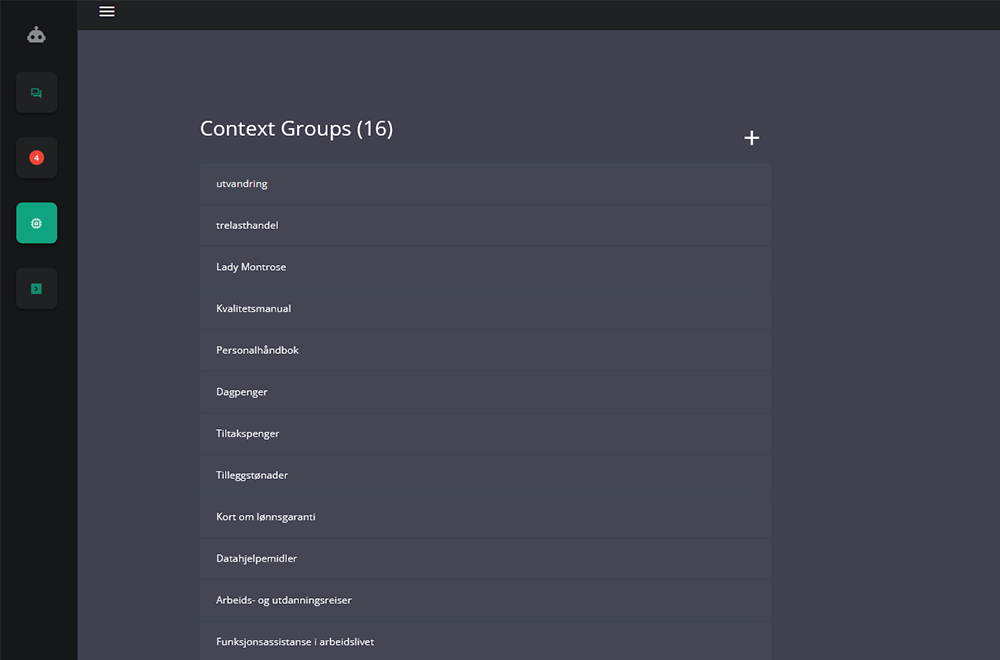This screenshot has height=660, width=1000.
Task: Add a new context group
Action: point(752,138)
